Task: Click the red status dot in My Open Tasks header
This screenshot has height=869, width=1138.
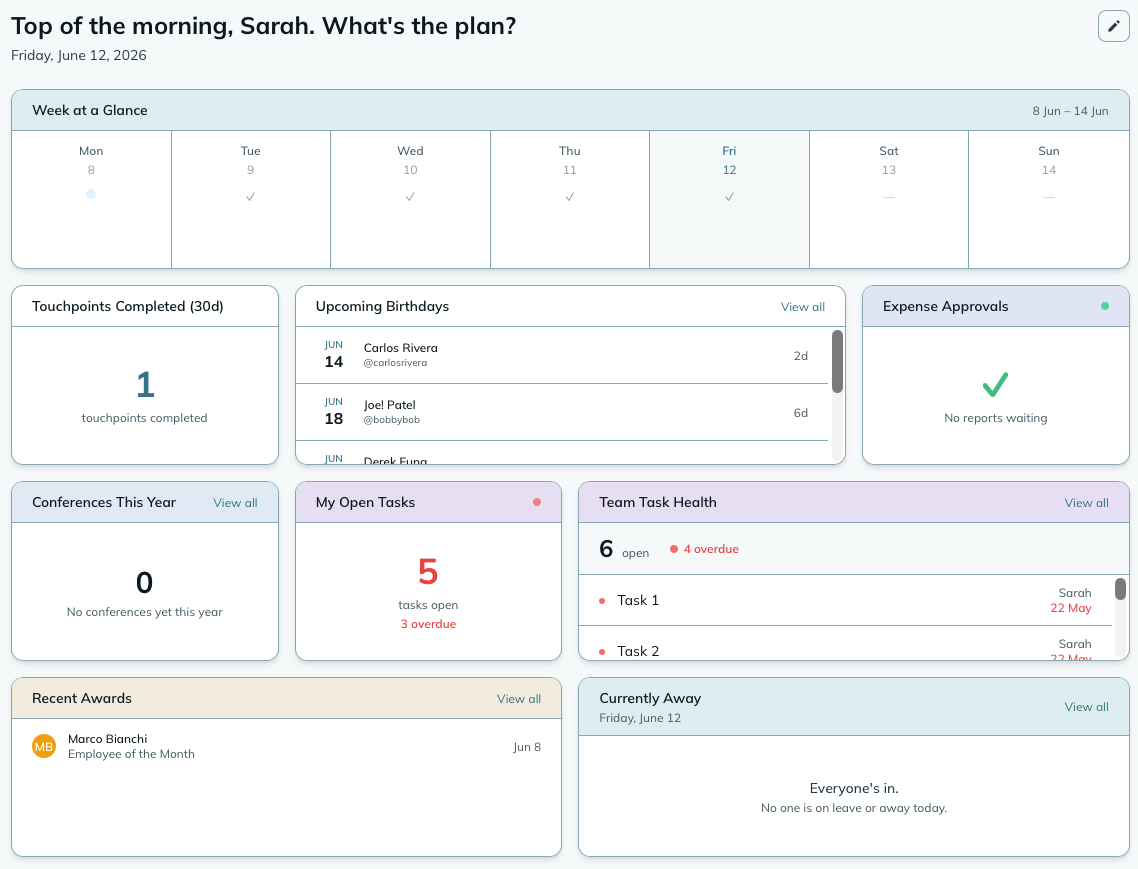Action: tap(537, 502)
